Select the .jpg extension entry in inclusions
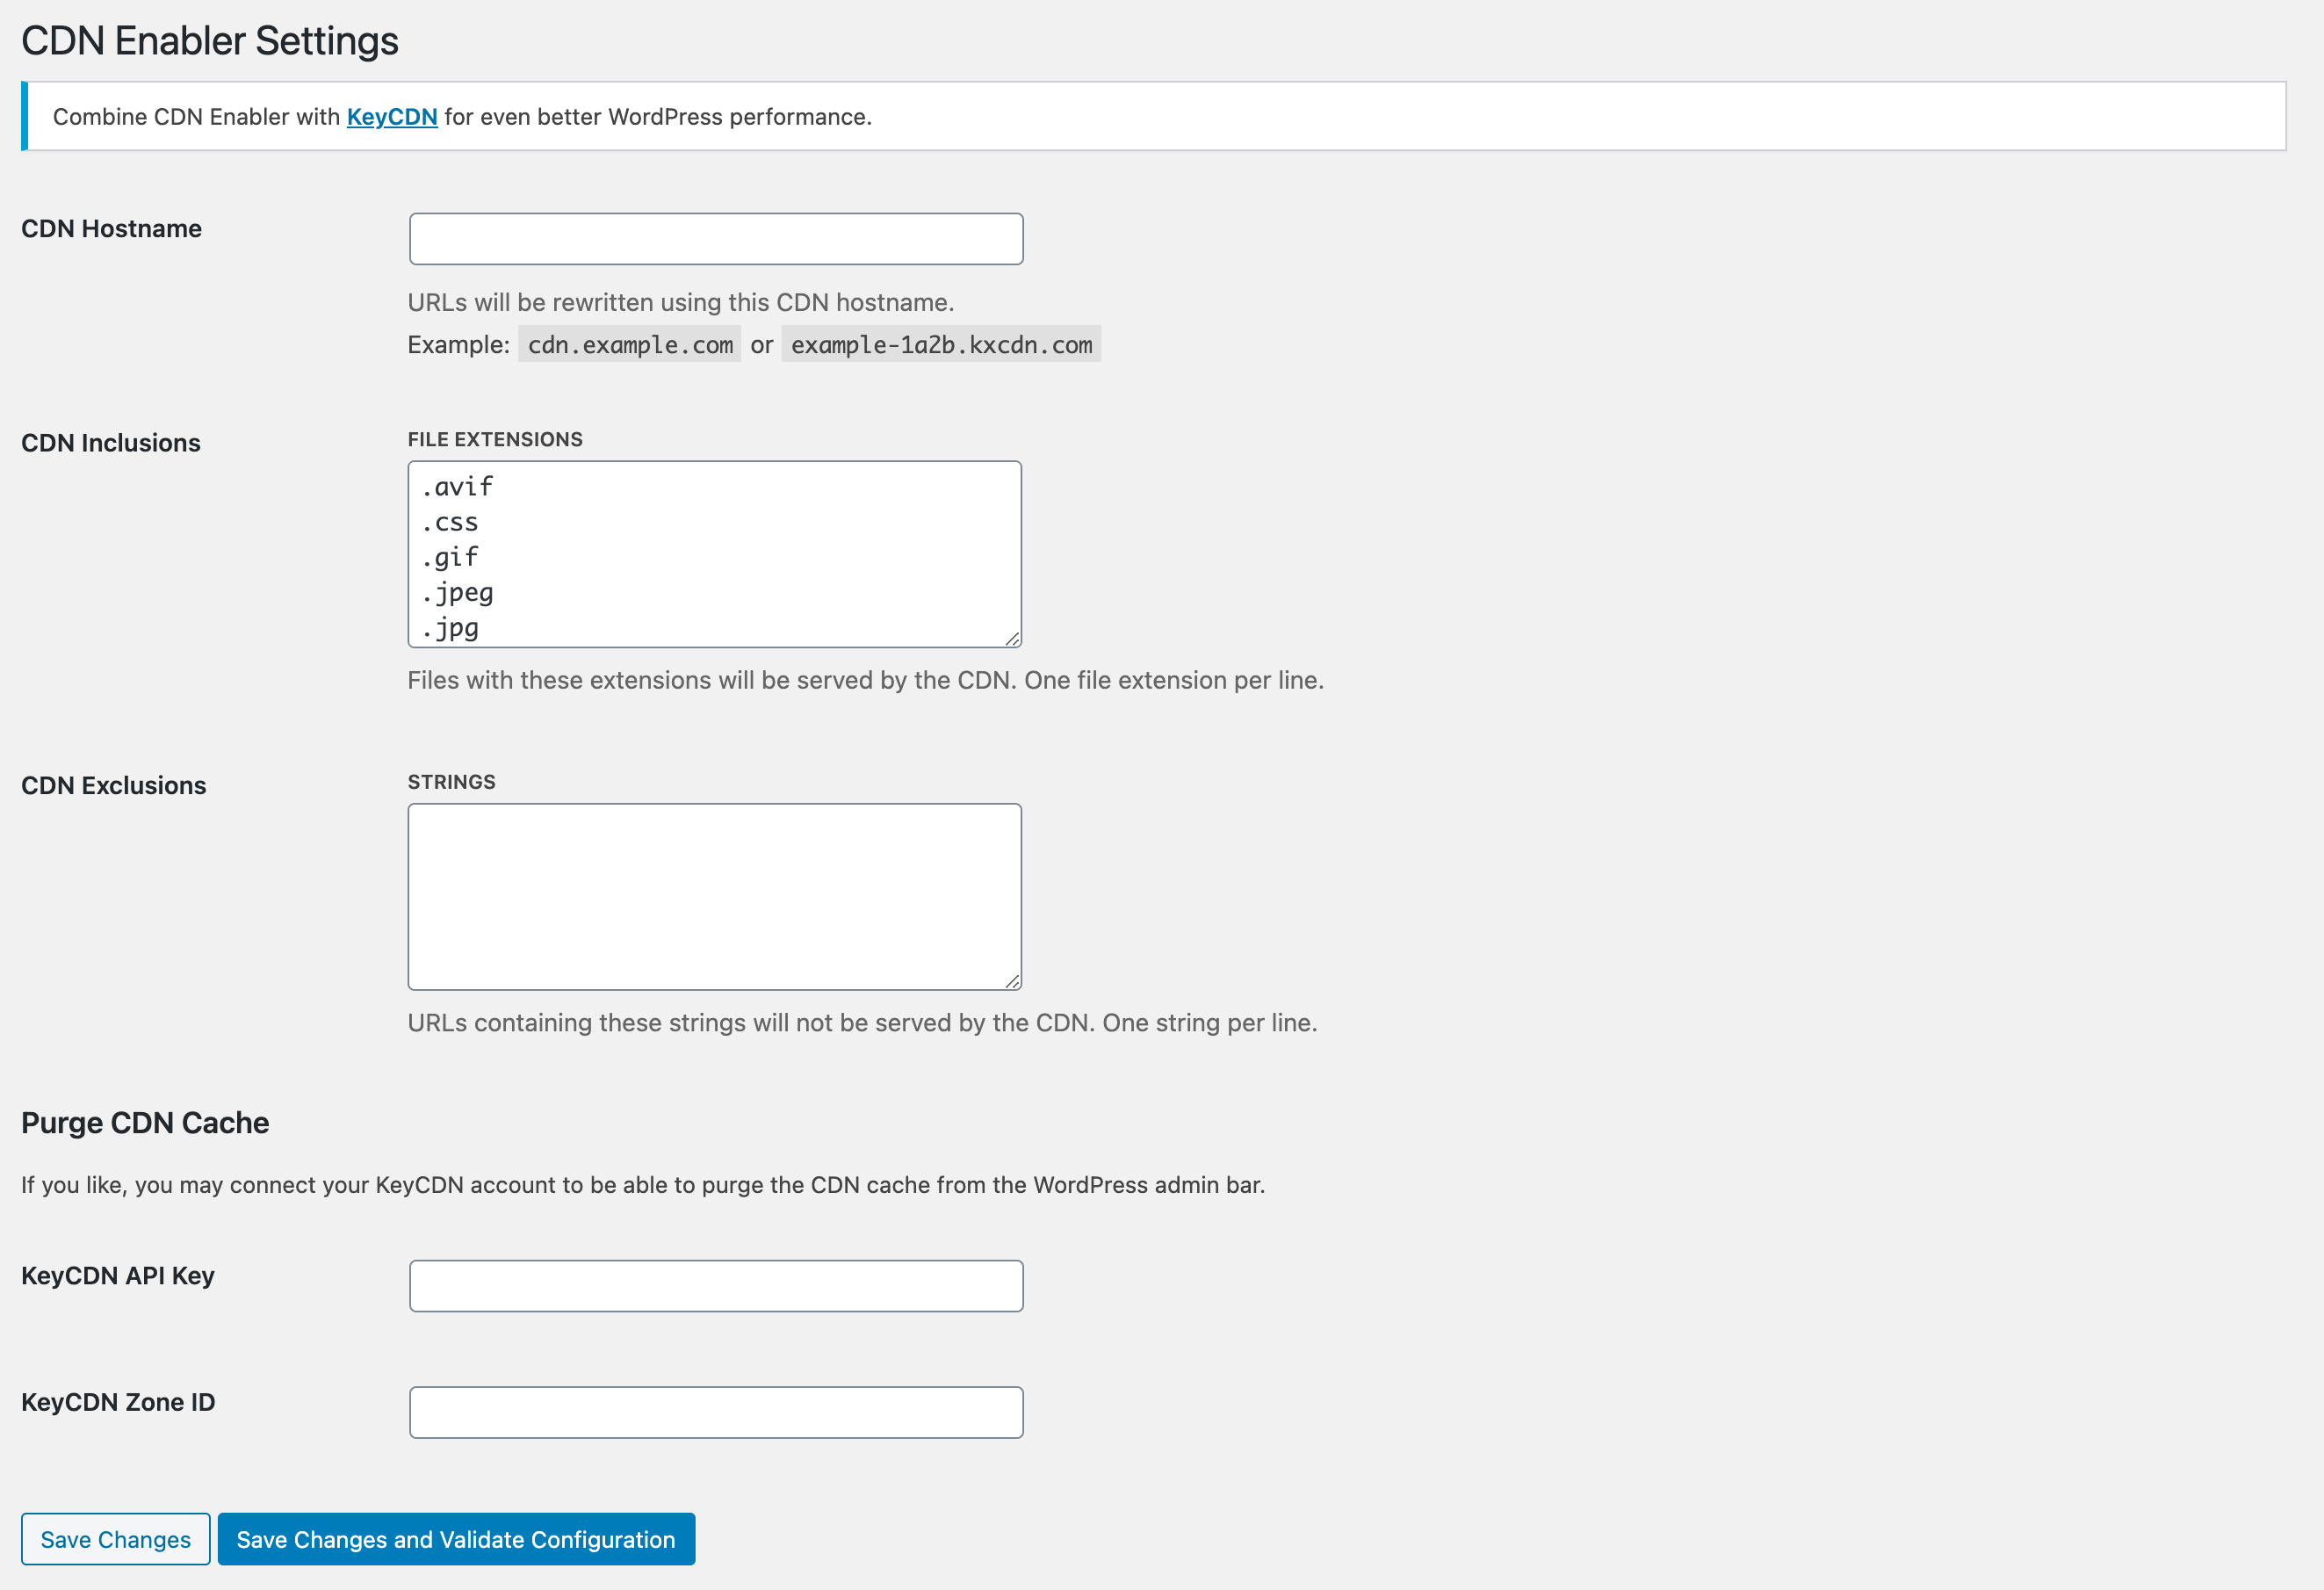The height and width of the screenshot is (1590, 2324). [452, 629]
